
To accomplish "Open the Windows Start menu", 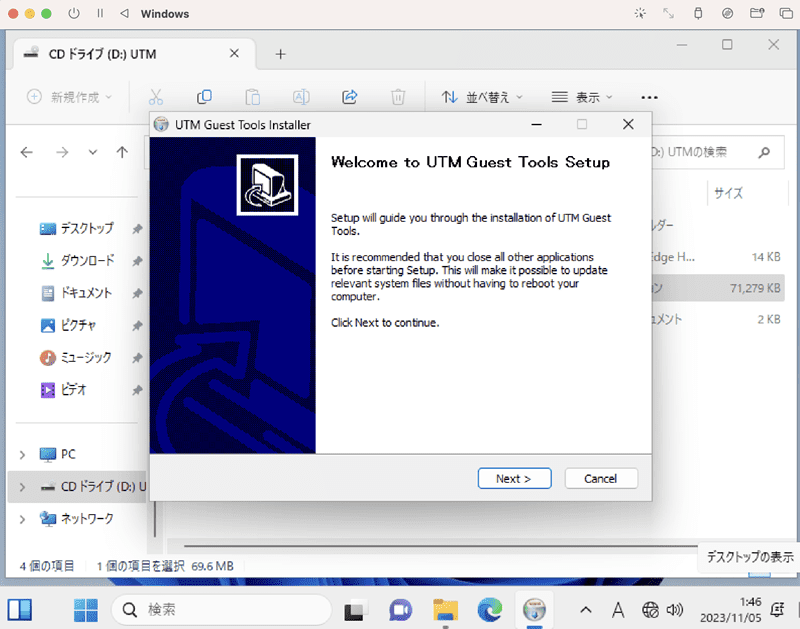I will point(86,610).
